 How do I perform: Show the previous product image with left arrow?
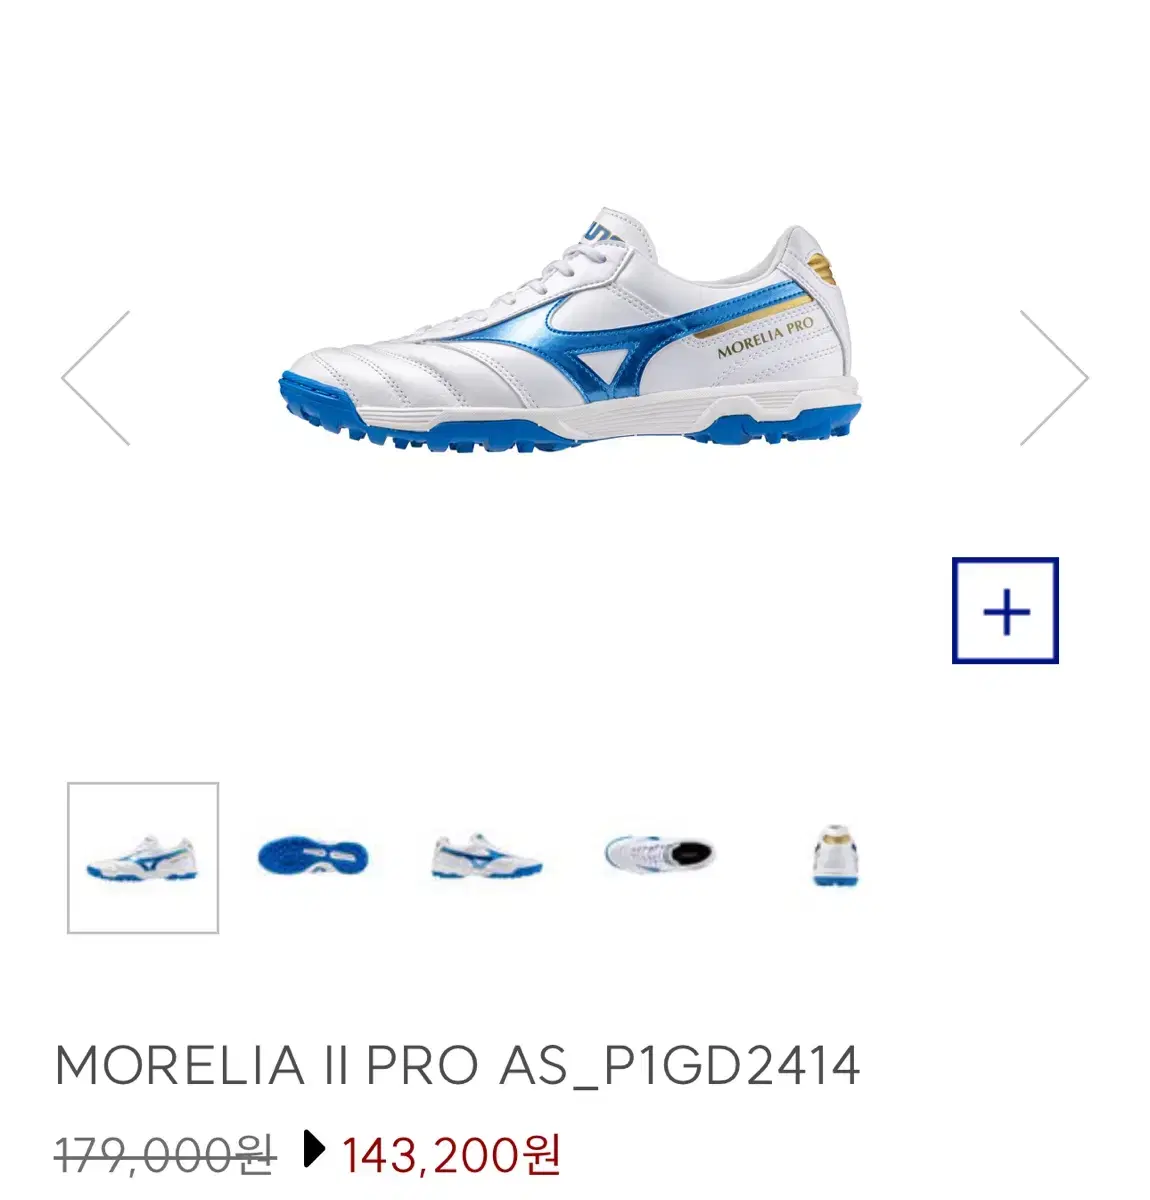[x=96, y=378]
